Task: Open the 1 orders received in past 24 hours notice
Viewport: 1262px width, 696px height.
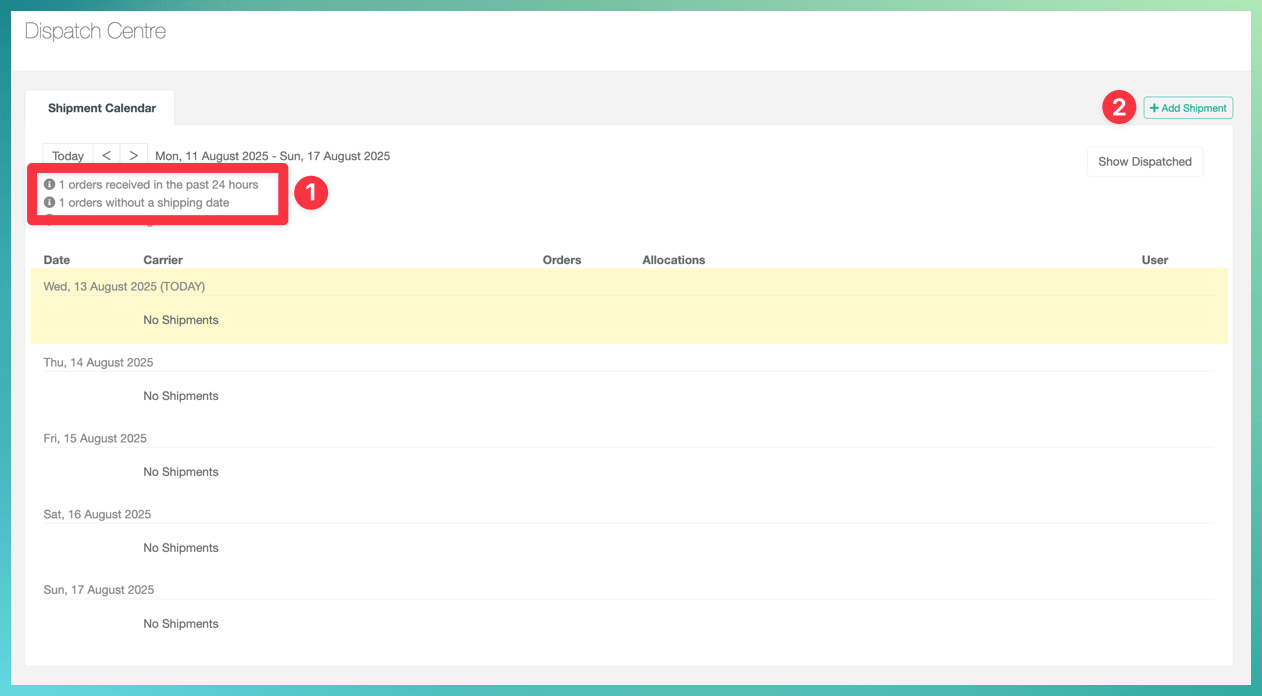Action: [x=158, y=185]
